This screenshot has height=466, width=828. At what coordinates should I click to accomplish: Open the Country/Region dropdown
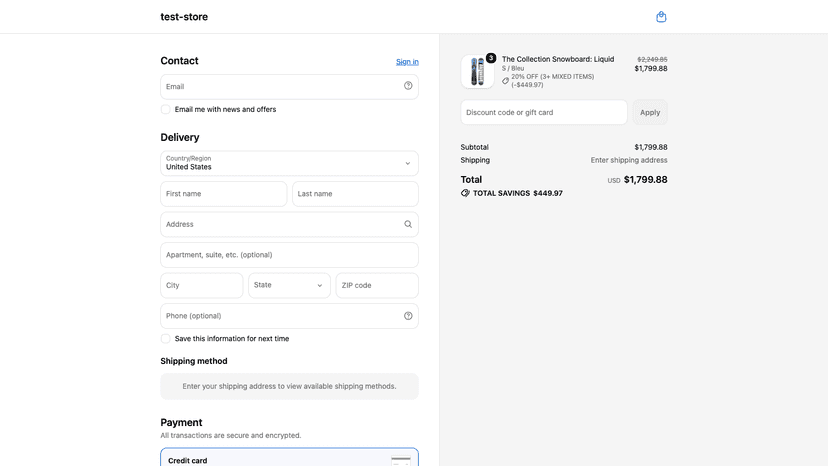coord(289,163)
